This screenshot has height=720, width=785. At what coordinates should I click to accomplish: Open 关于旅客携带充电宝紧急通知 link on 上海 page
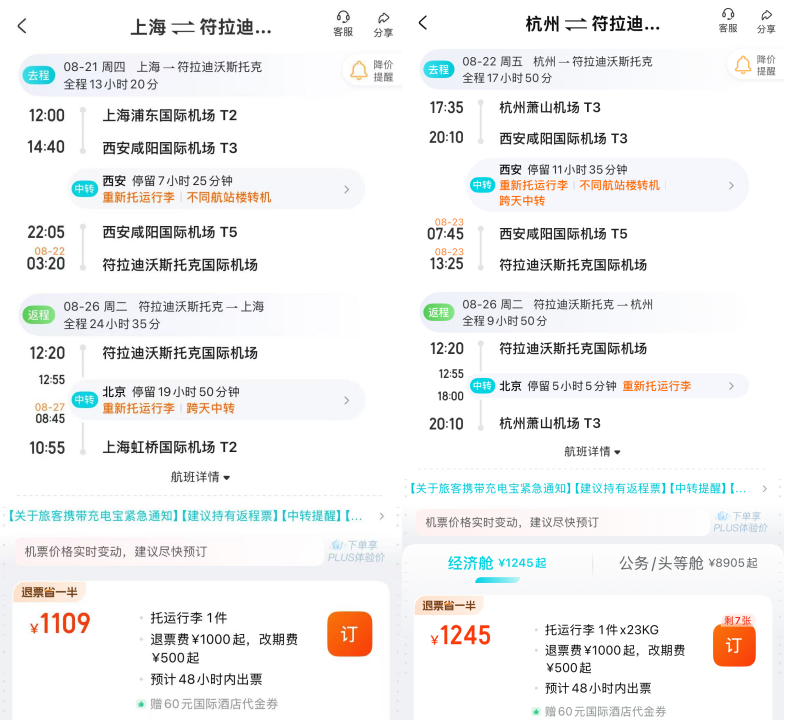click(x=93, y=516)
